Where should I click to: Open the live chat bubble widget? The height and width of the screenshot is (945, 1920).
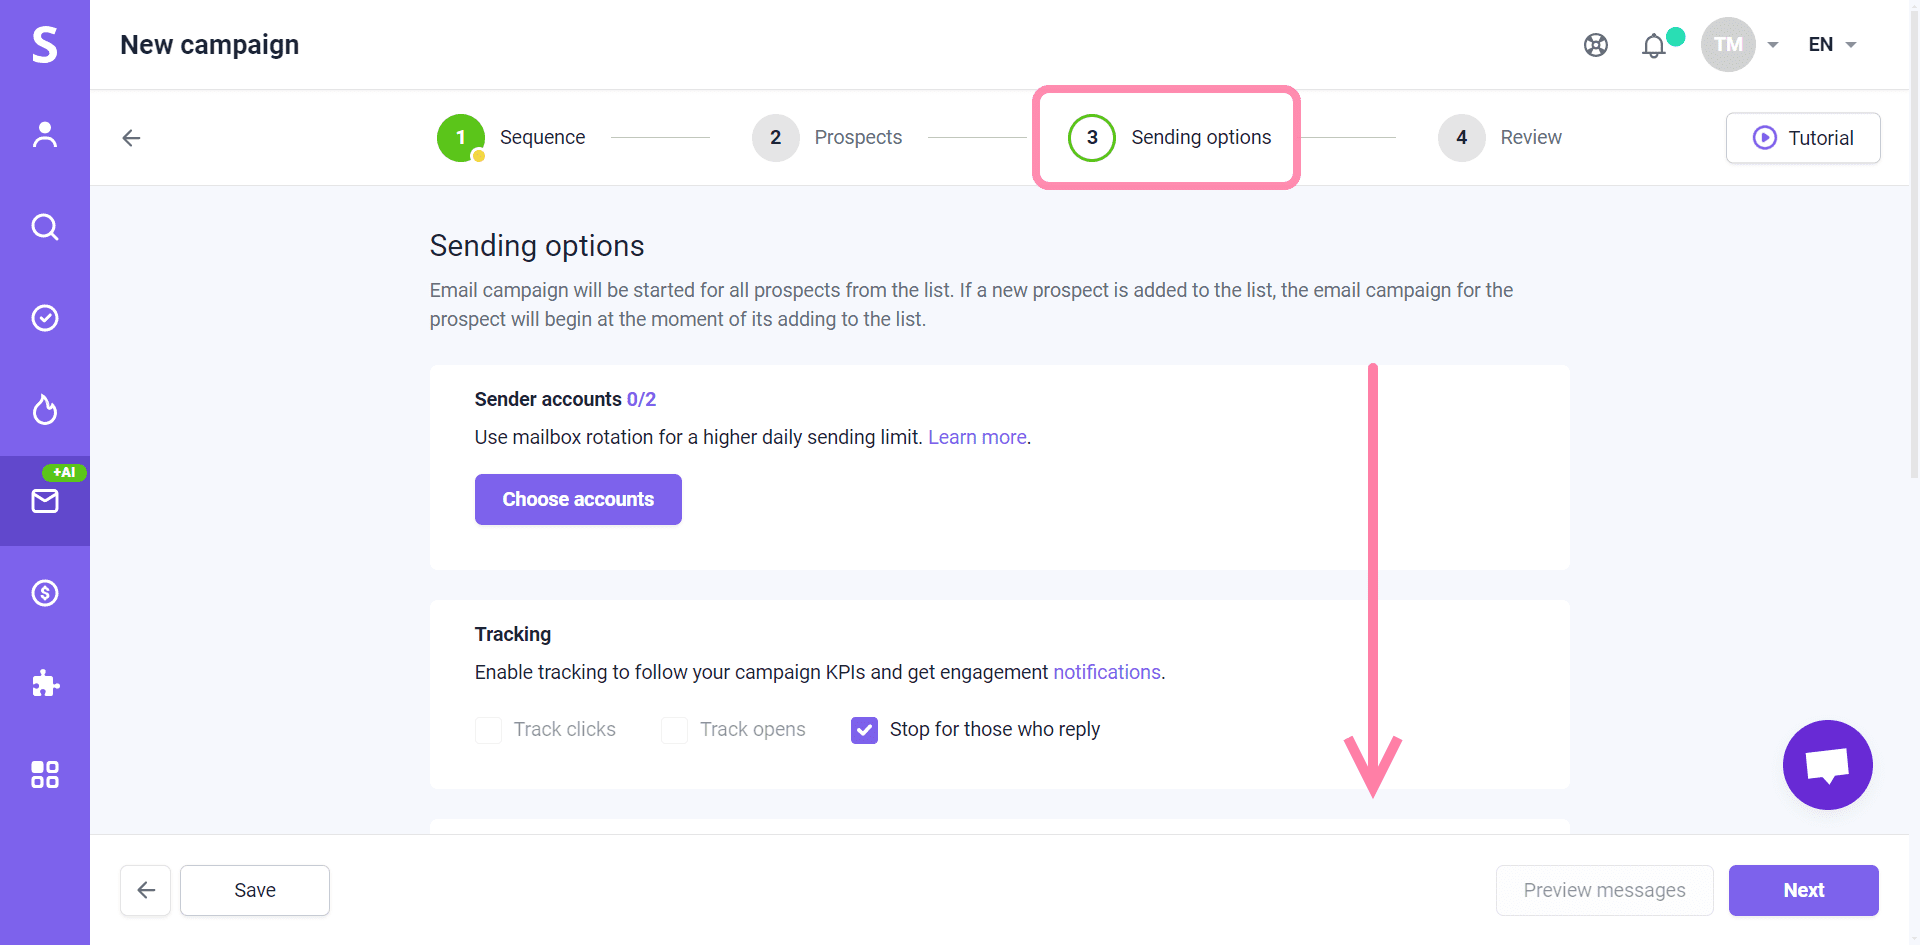click(x=1827, y=765)
